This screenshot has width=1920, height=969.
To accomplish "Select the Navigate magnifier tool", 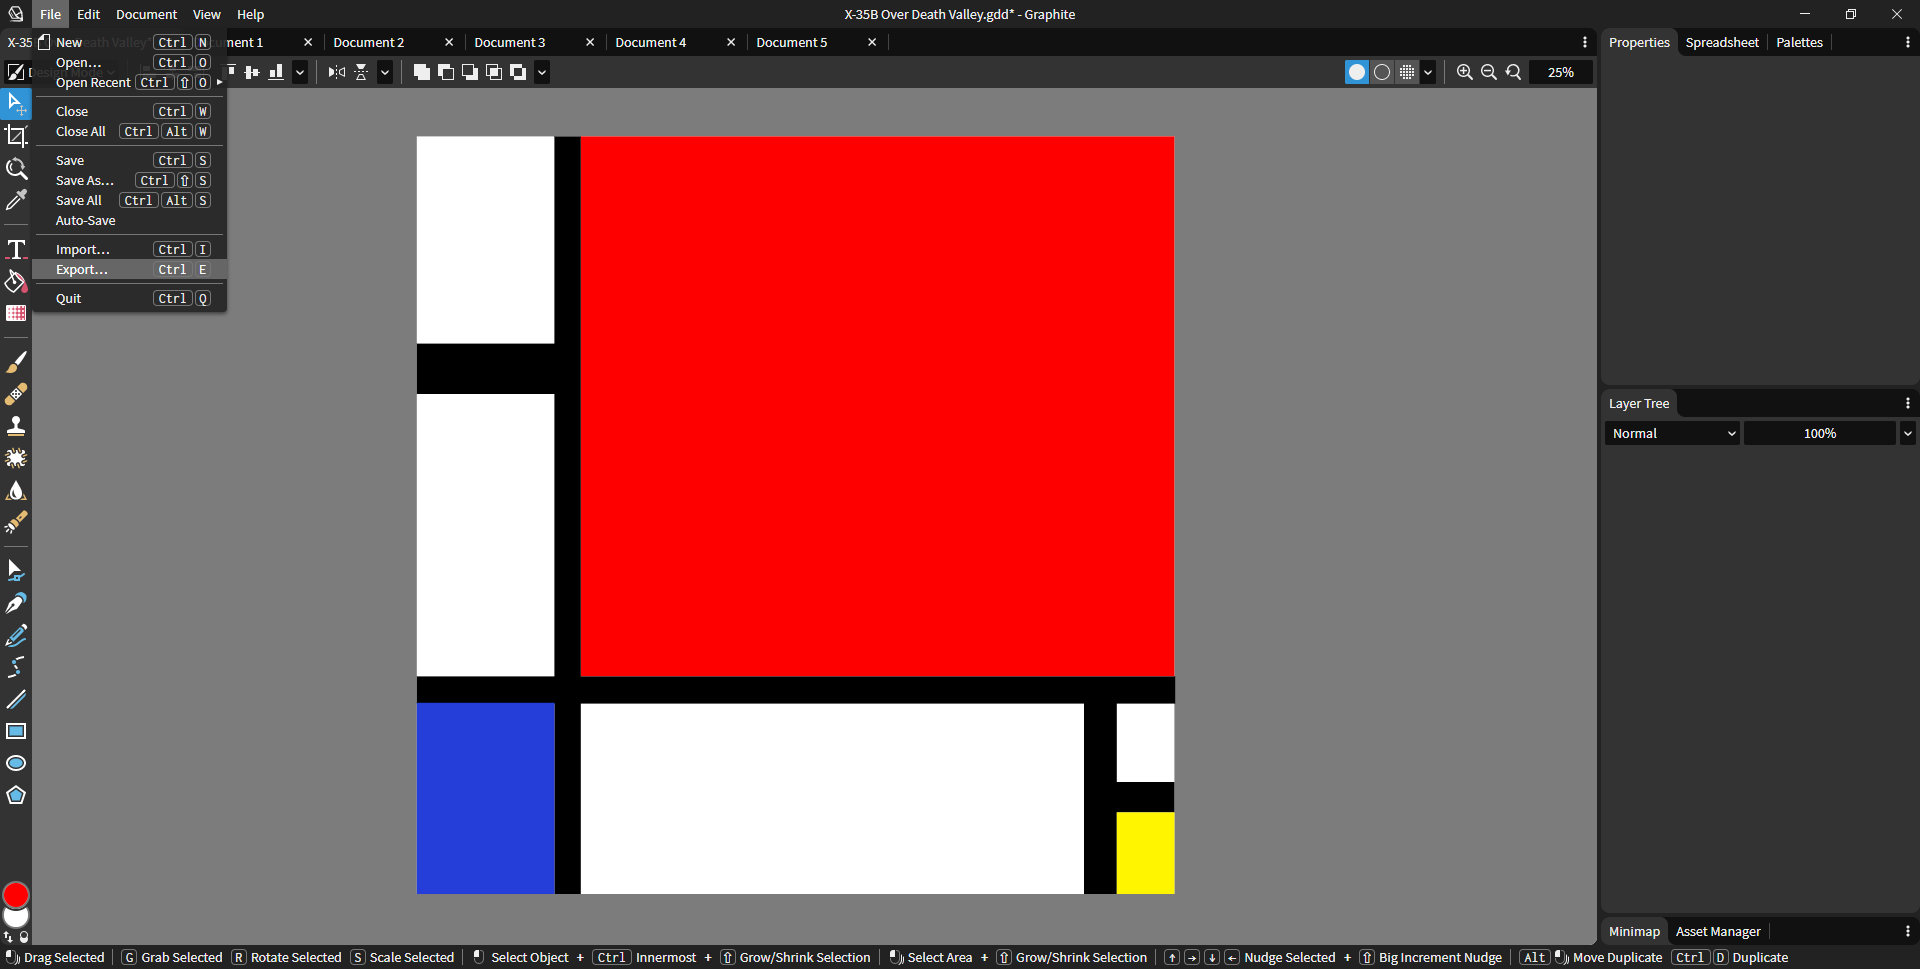I will 16,168.
